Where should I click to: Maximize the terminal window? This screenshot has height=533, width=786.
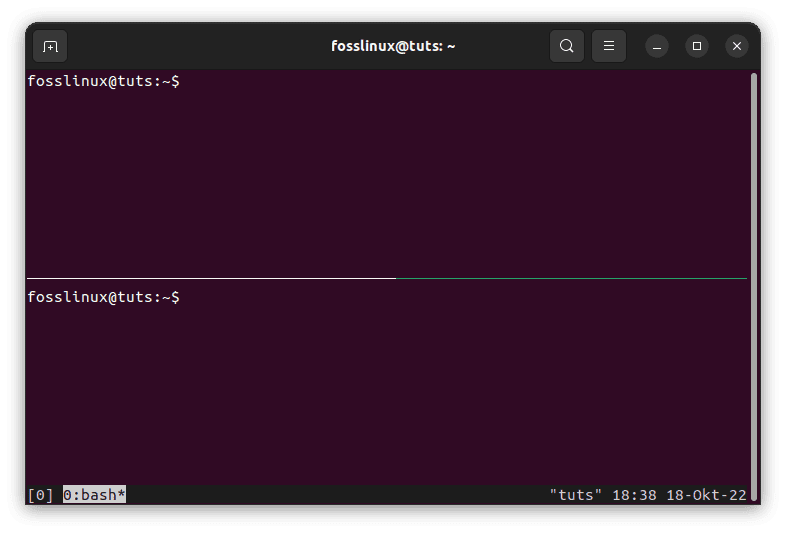pos(697,46)
